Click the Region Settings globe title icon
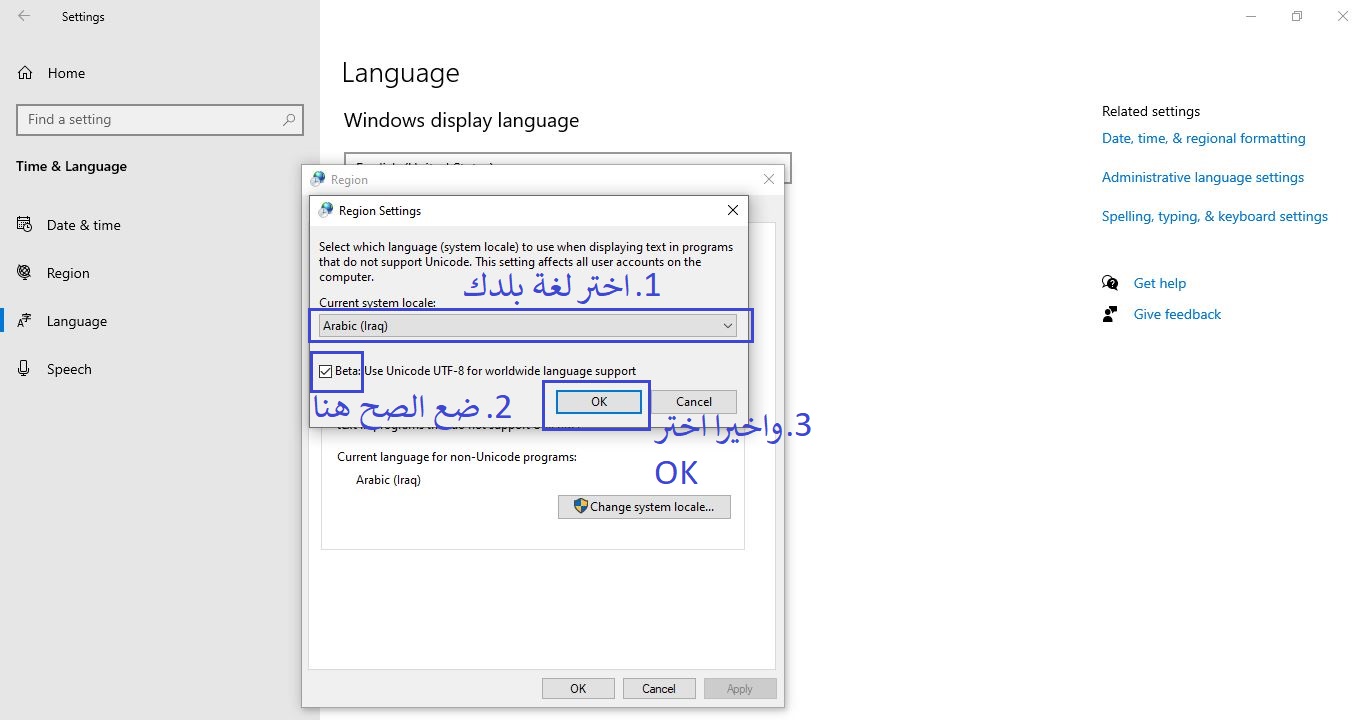 pos(325,210)
